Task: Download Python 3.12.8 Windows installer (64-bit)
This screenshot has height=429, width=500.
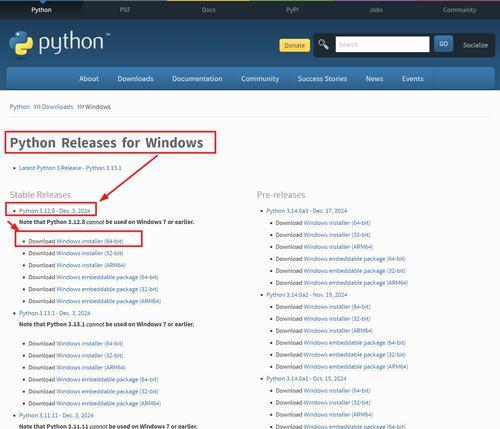Action: [x=90, y=241]
